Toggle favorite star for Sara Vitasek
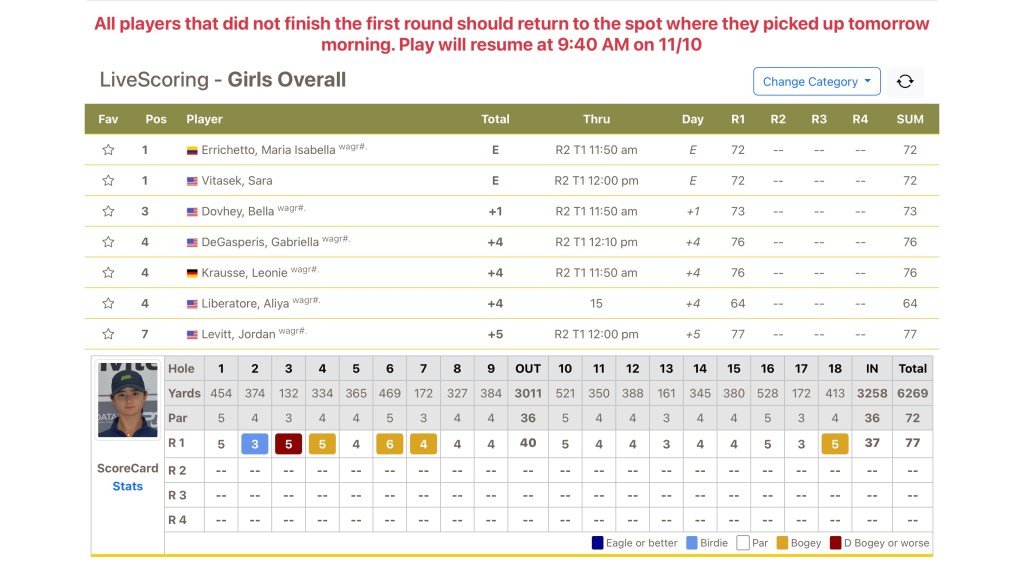This screenshot has width=1024, height=563. coord(108,181)
